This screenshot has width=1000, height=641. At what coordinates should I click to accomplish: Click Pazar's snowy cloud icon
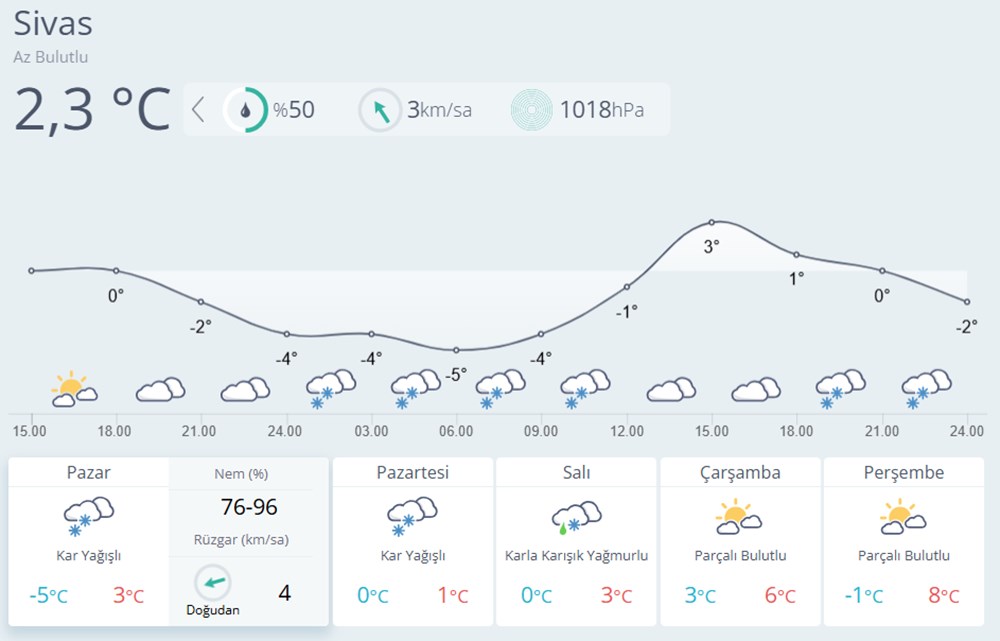[88, 515]
